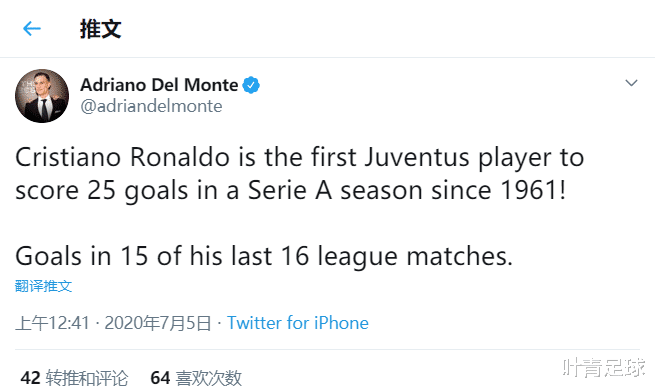The image size is (655, 392).
Task: Open the Adriano Del Monte display name
Action: (159, 85)
